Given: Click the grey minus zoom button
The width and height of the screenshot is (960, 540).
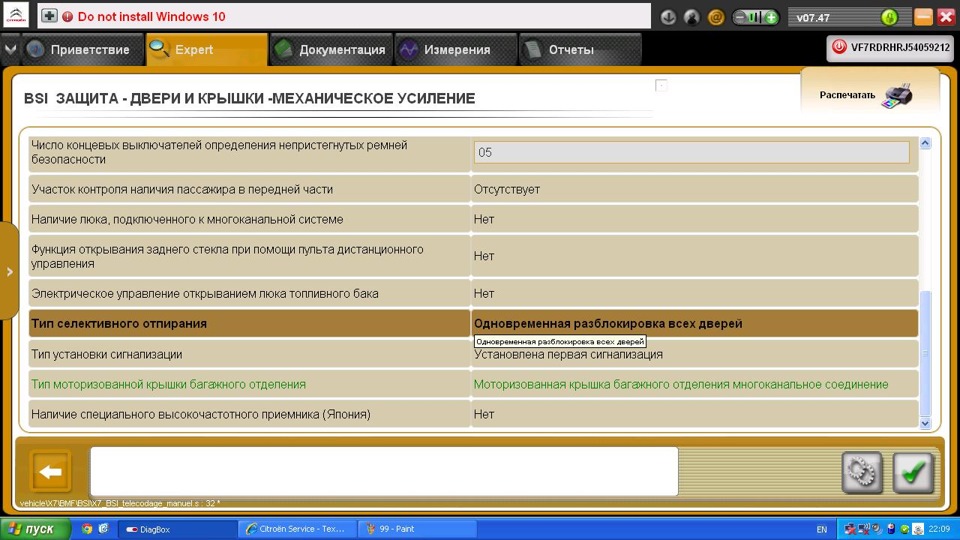Looking at the screenshot, I should 740,17.
